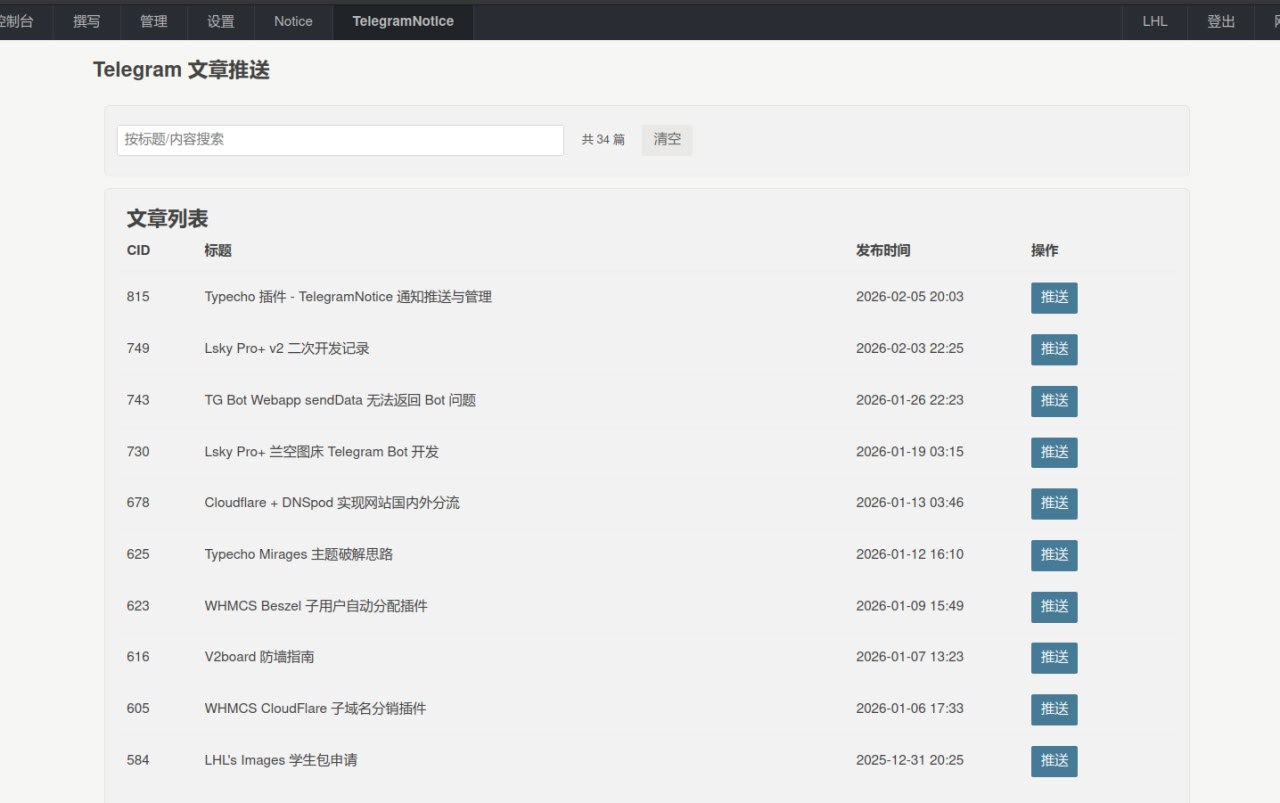Push article 815 TelegramNotice 通知推送与管理

[1054, 298]
